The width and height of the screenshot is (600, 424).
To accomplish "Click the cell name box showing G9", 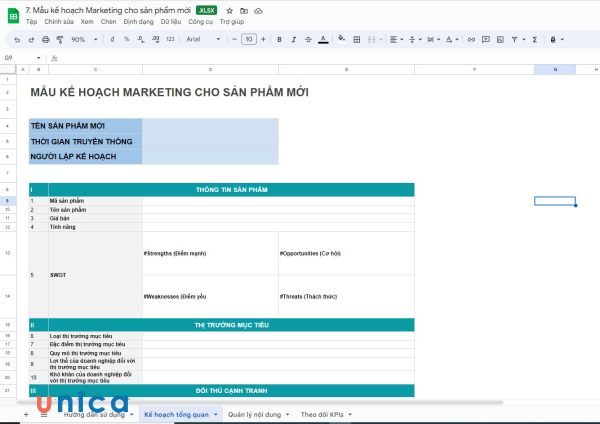I will coord(12,57).
